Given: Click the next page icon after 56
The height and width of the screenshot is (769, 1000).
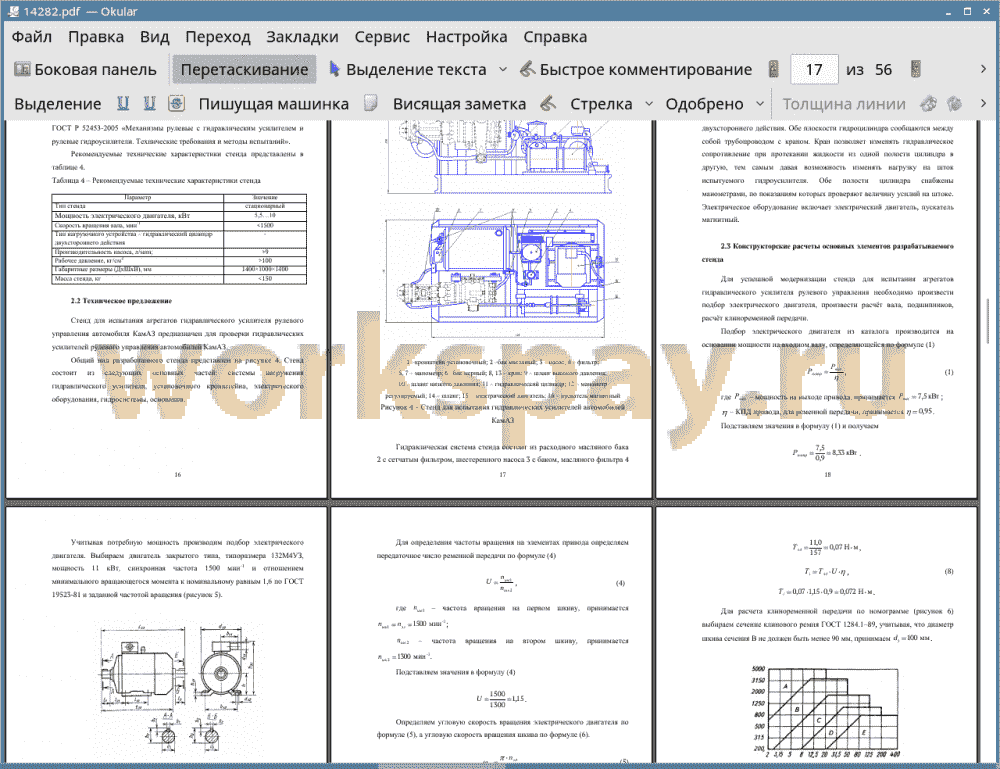Looking at the screenshot, I should pyautogui.click(x=916, y=70).
